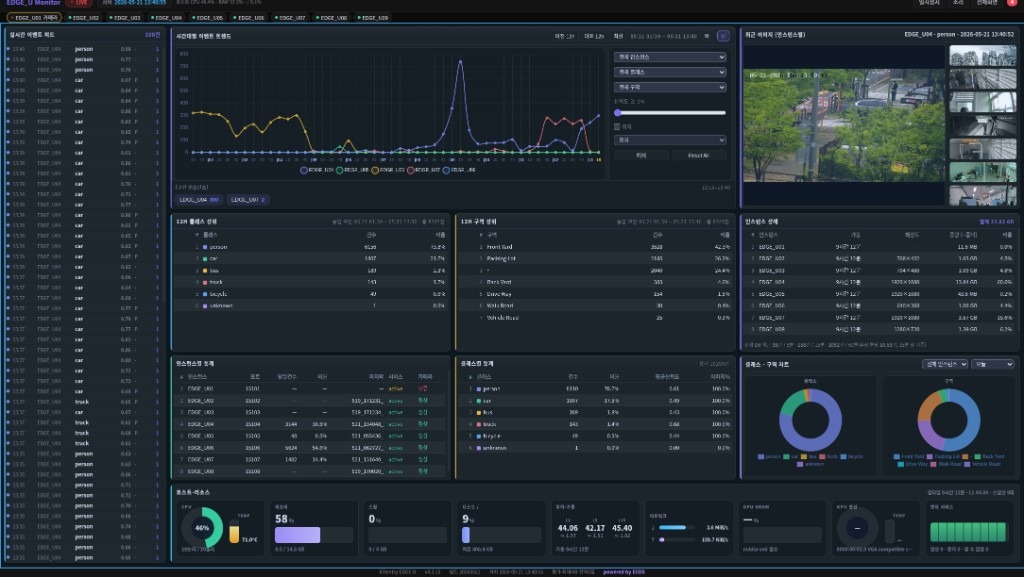The image size is (1024, 577).
Task: Click the EDGE_U07 2 chip below the chart
Action: pyautogui.click(x=248, y=200)
